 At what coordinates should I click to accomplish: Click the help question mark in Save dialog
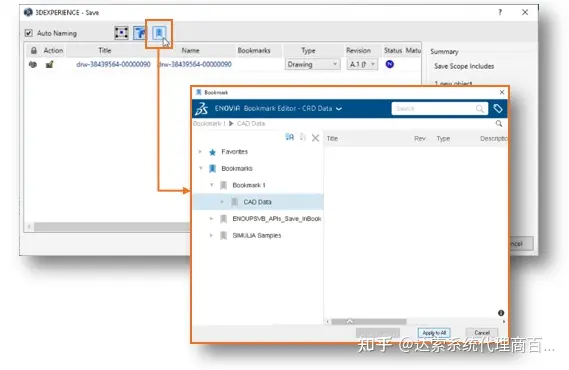point(500,12)
